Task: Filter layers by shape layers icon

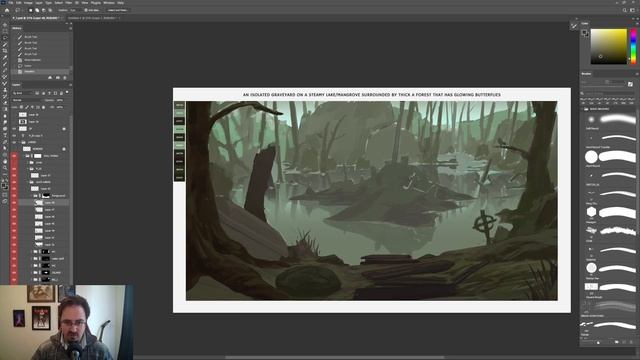Action: [56, 93]
